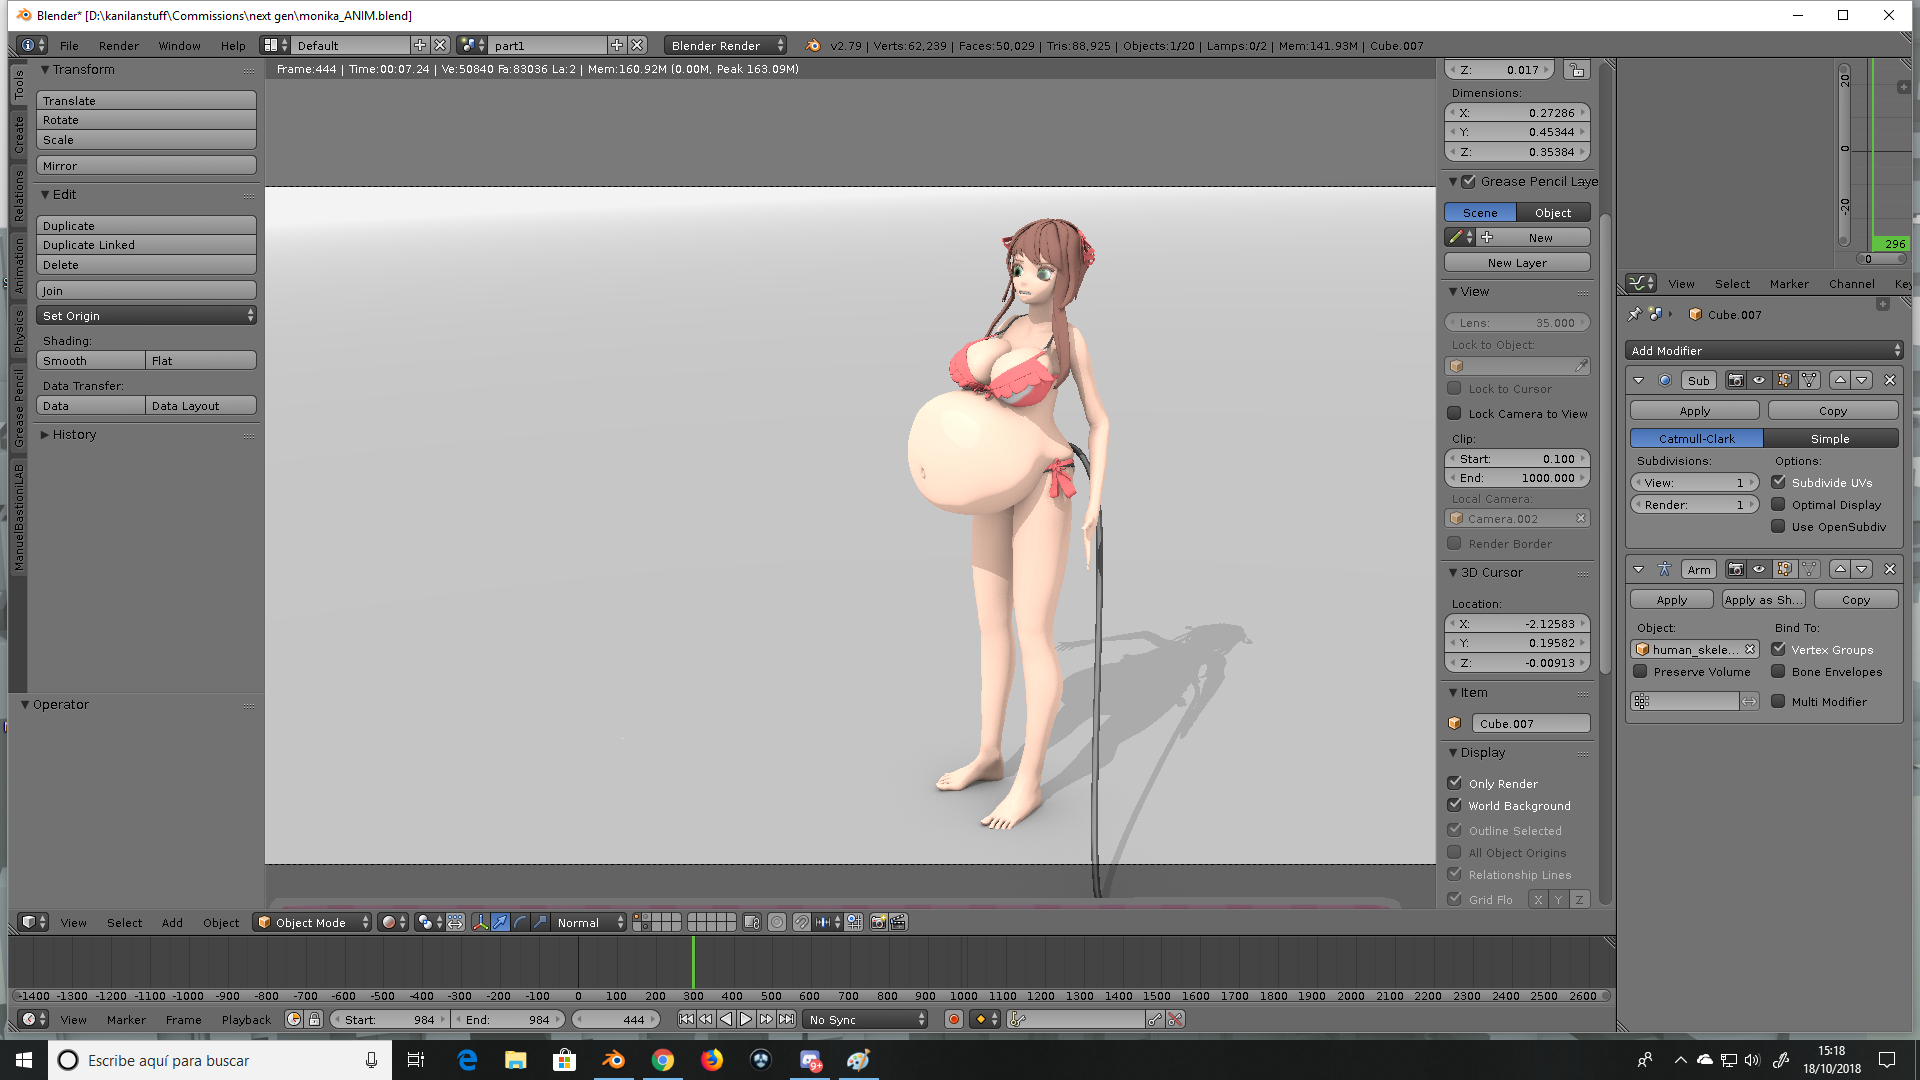Select the Simple subdivision type
The width and height of the screenshot is (1920, 1080).
pyautogui.click(x=1830, y=438)
